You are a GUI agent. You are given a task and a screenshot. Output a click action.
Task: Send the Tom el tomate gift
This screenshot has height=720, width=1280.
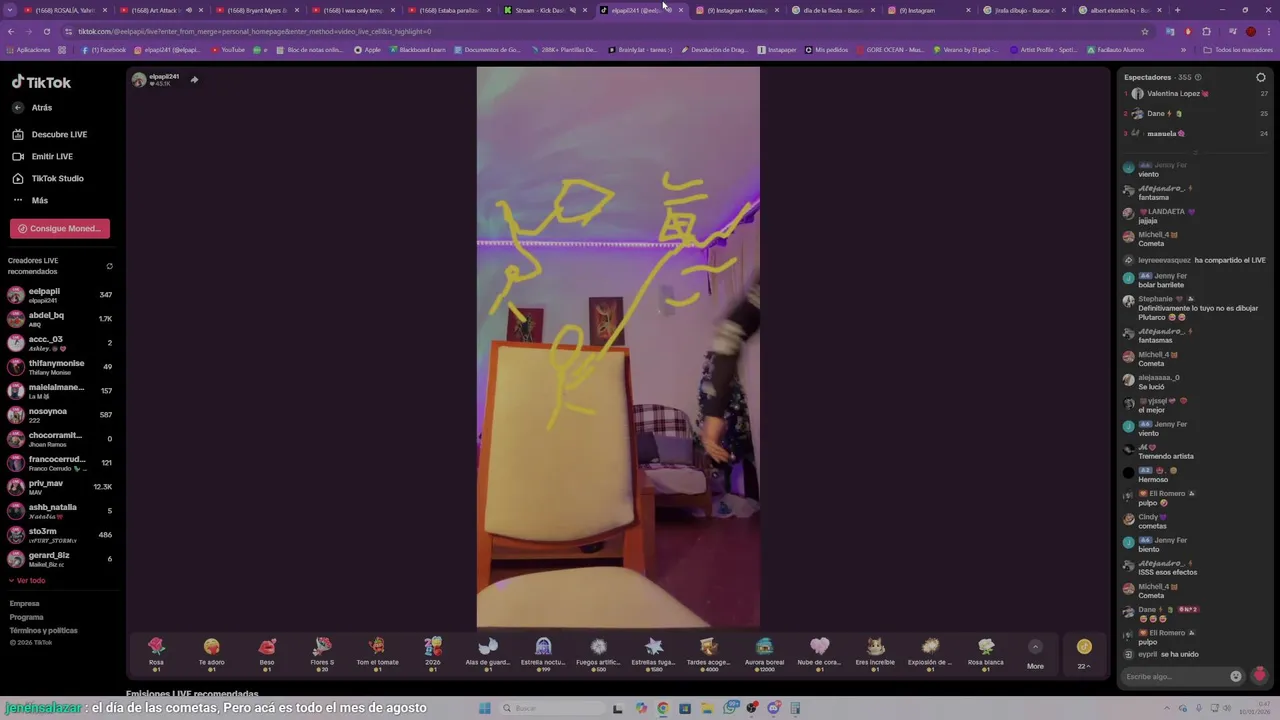(377, 654)
